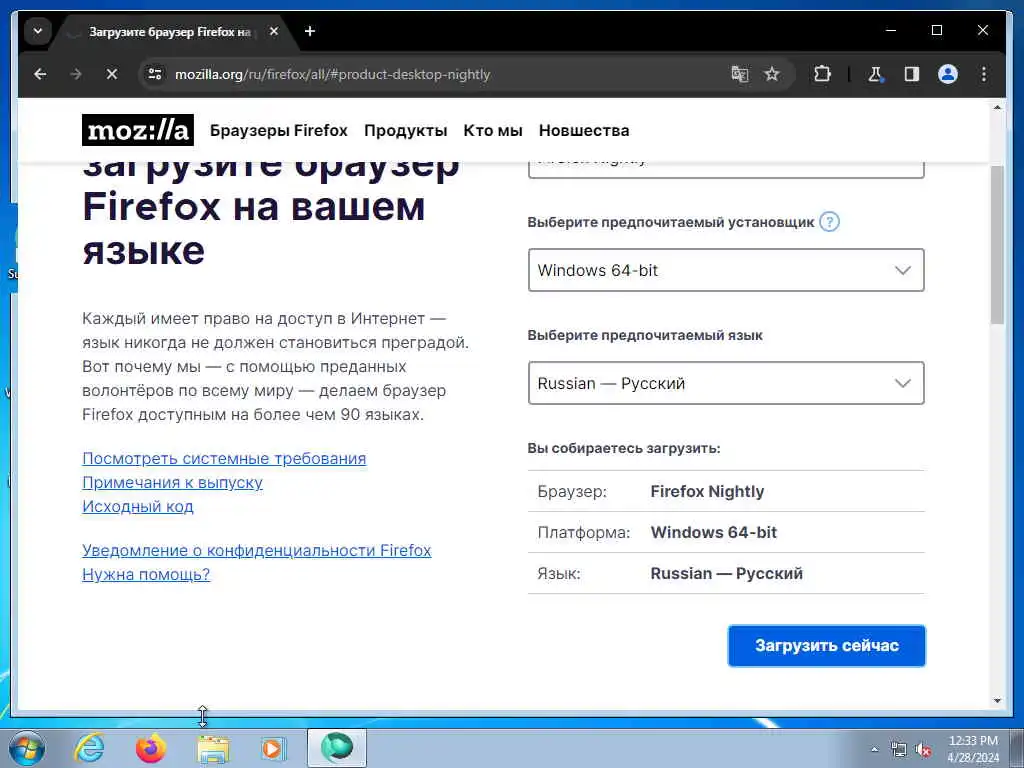Open 'Примечания к выпуску' link
Viewport: 1024px width, 768px height.
pos(172,483)
